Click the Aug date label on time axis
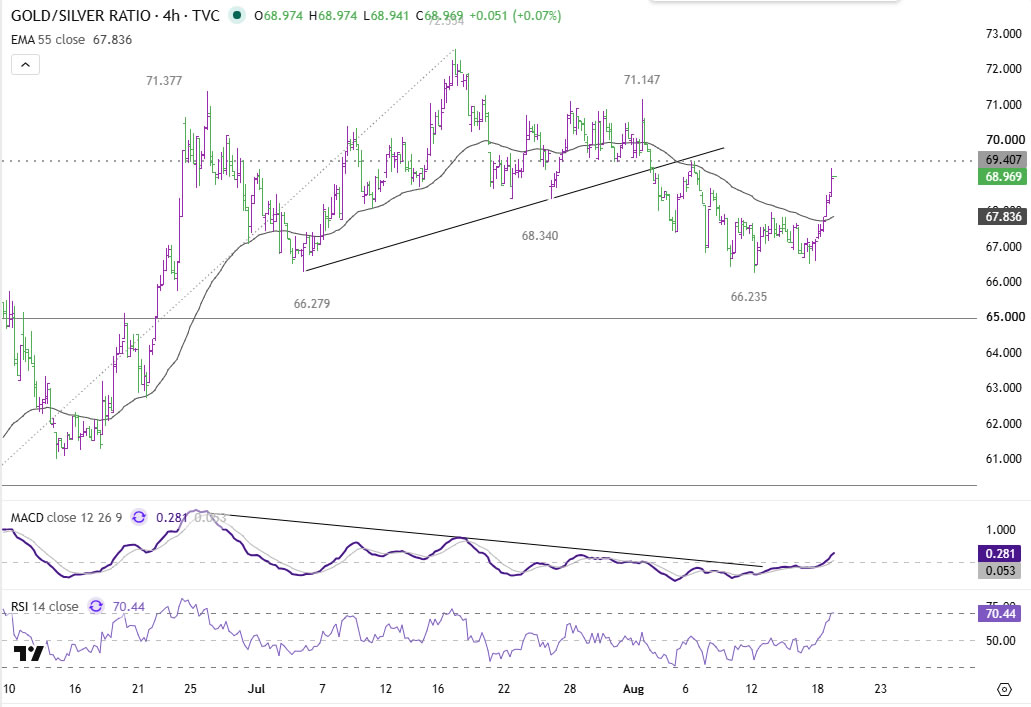The height and width of the screenshot is (707, 1031). (x=633, y=689)
